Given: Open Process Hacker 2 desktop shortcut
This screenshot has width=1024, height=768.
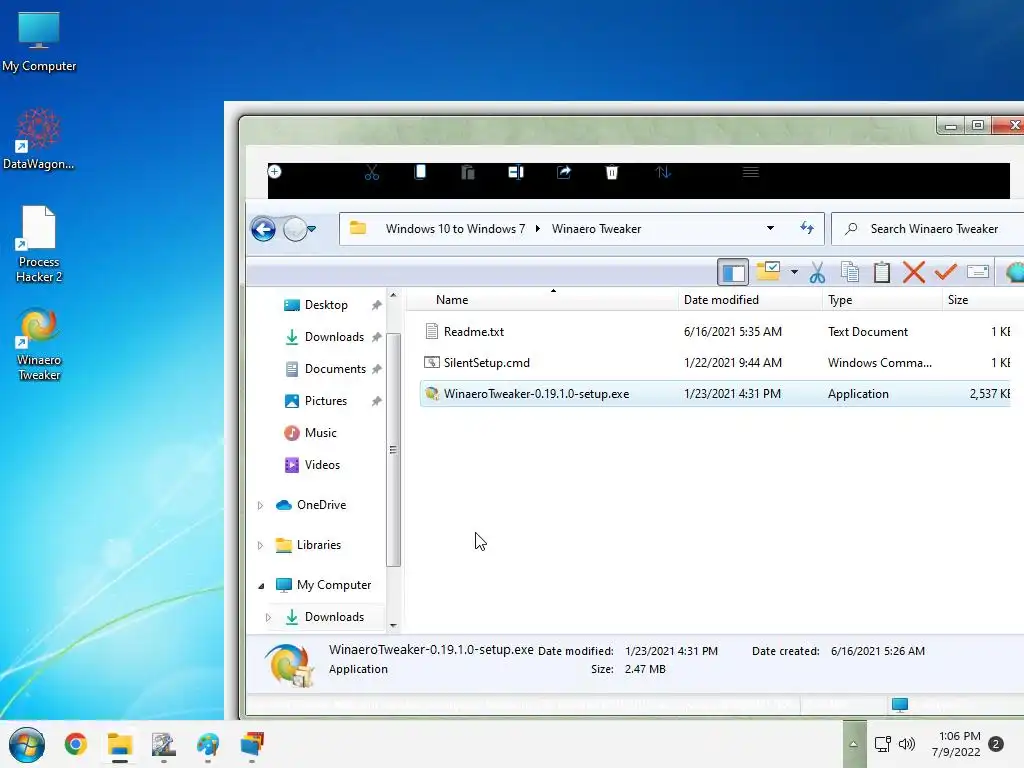Looking at the screenshot, I should point(39,244).
